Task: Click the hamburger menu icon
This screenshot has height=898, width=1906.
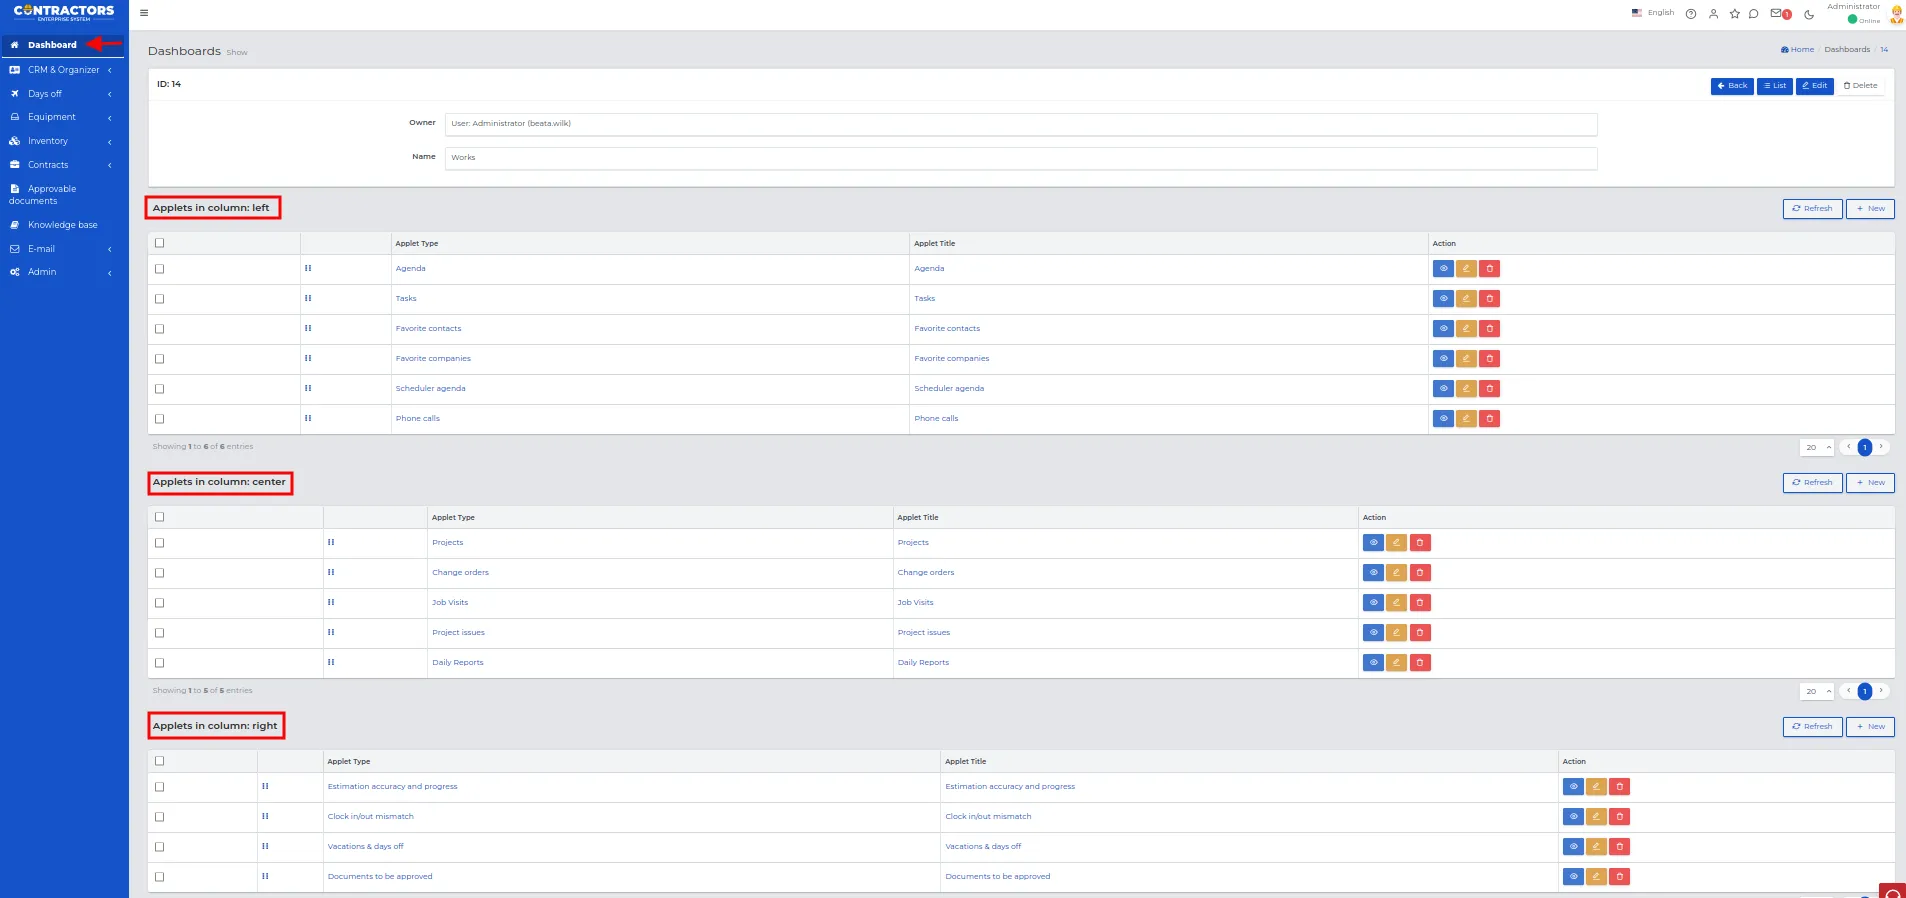Action: tap(144, 13)
